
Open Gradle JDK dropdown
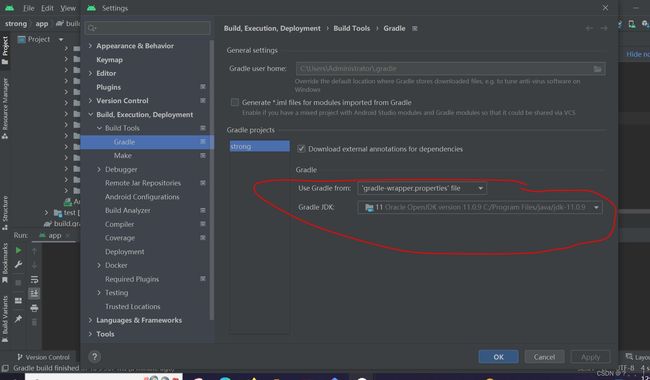click(480, 207)
